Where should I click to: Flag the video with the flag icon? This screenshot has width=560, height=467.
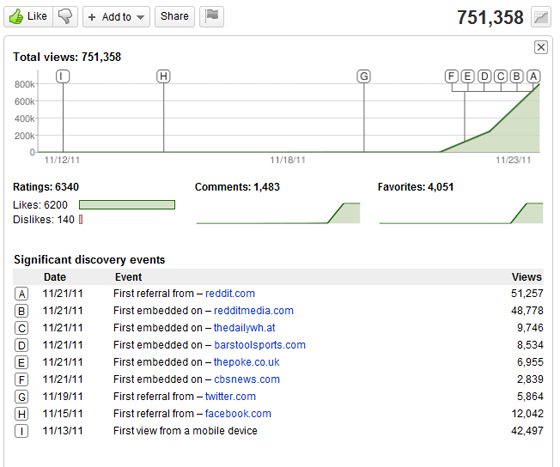[x=211, y=16]
